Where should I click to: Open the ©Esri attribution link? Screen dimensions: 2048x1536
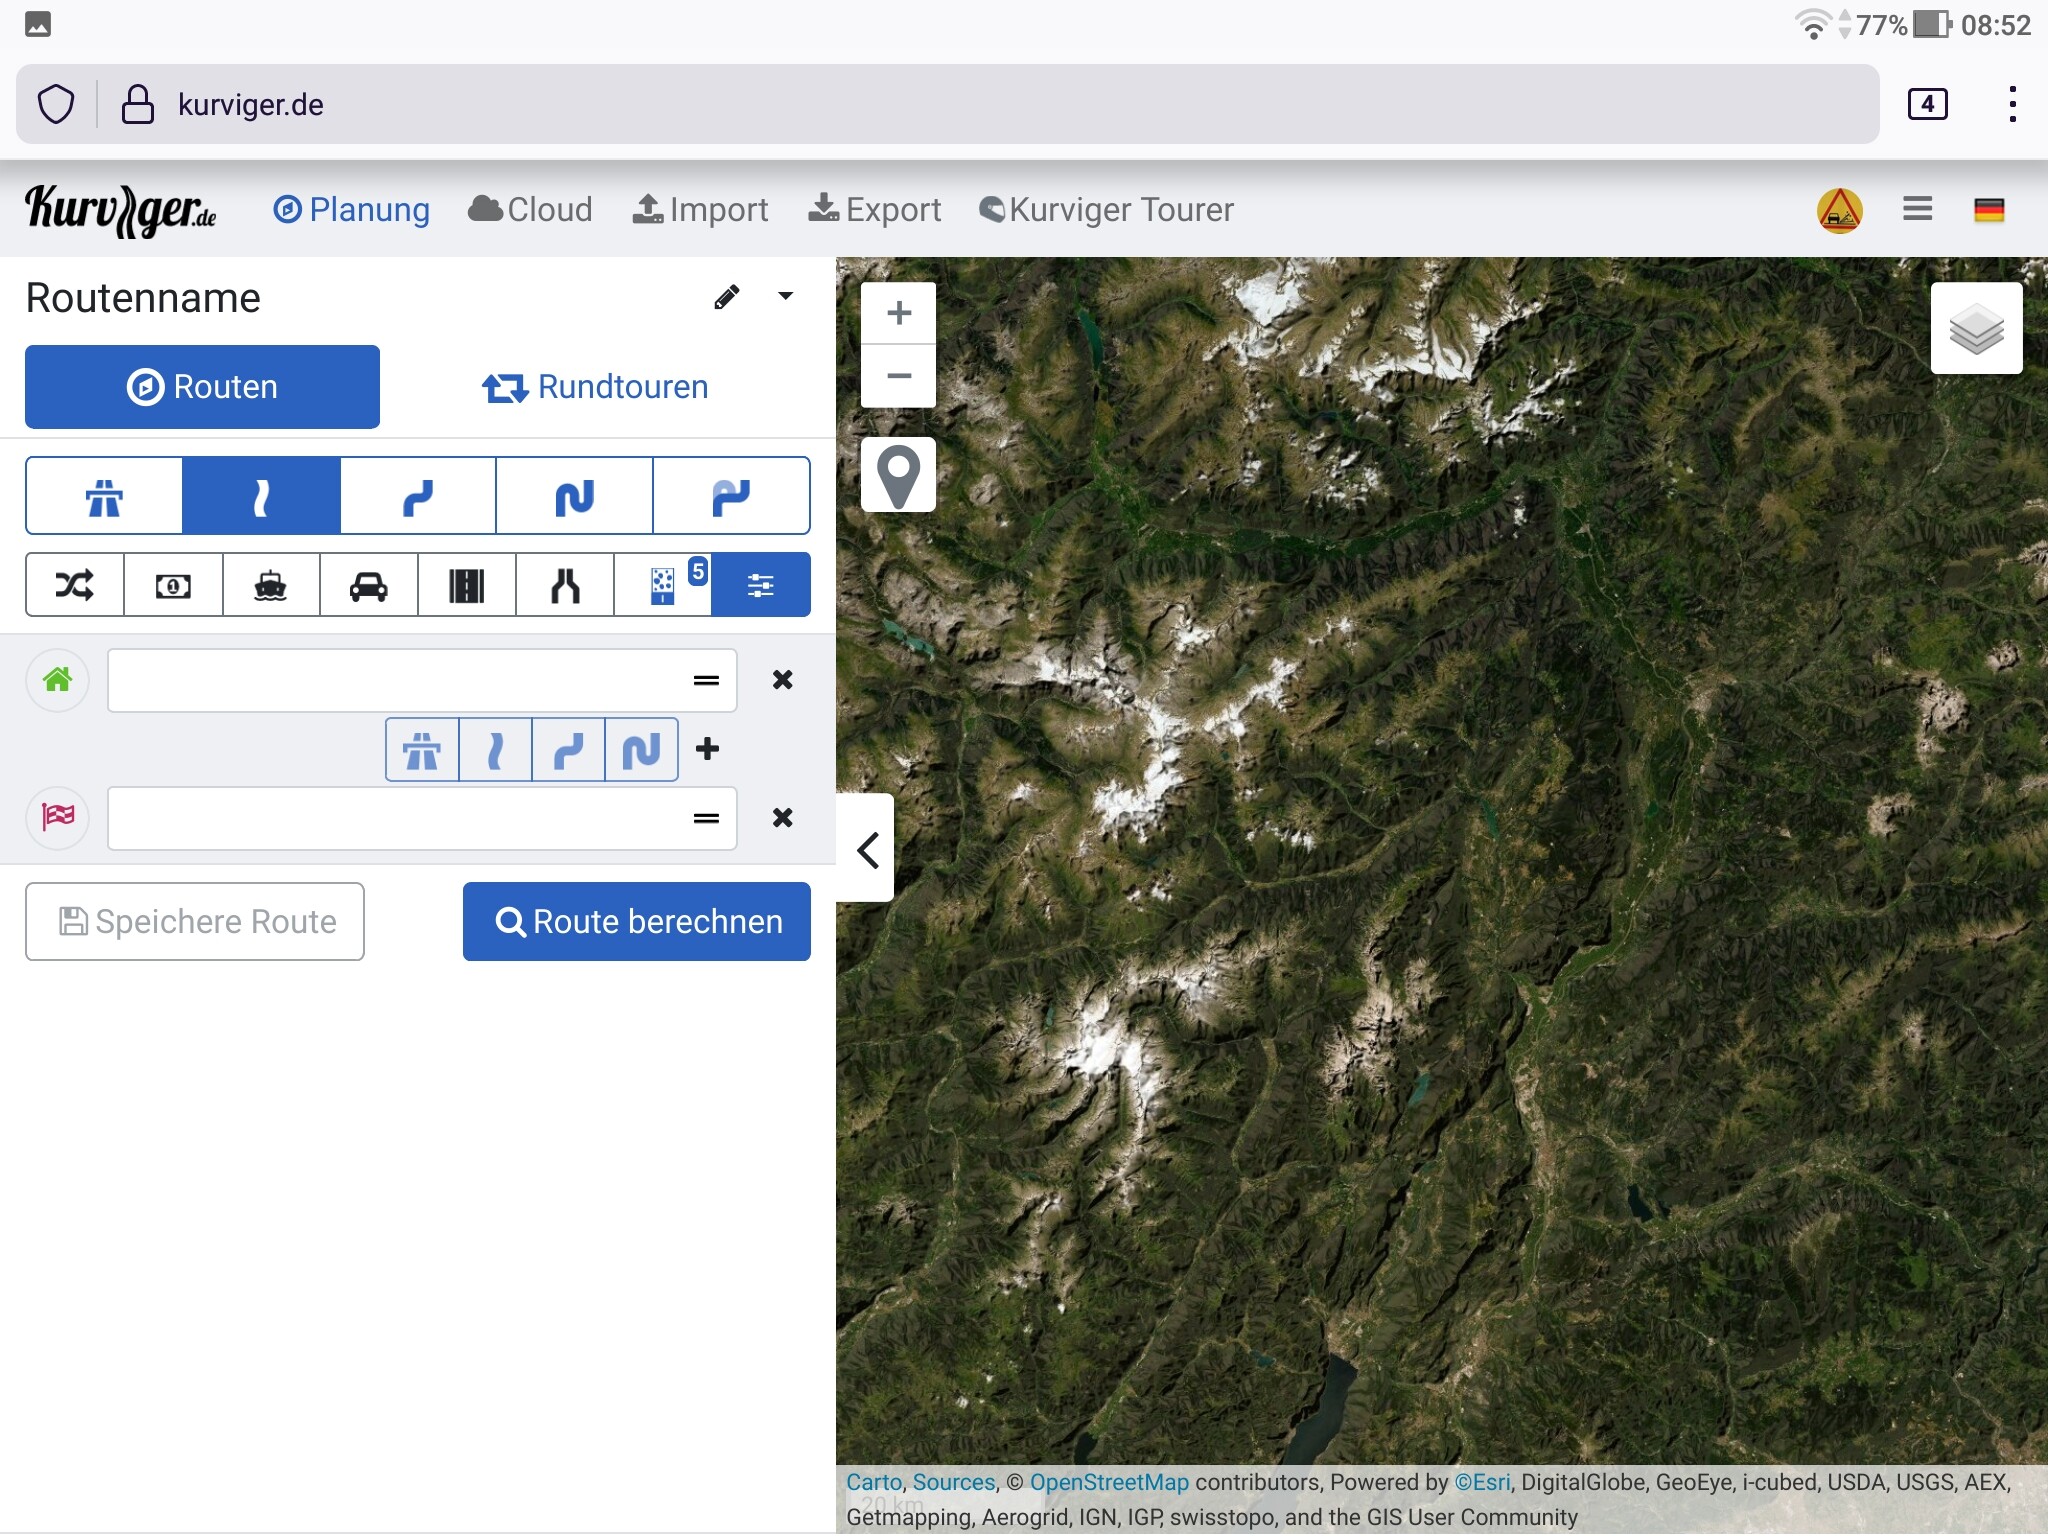1483,1482
